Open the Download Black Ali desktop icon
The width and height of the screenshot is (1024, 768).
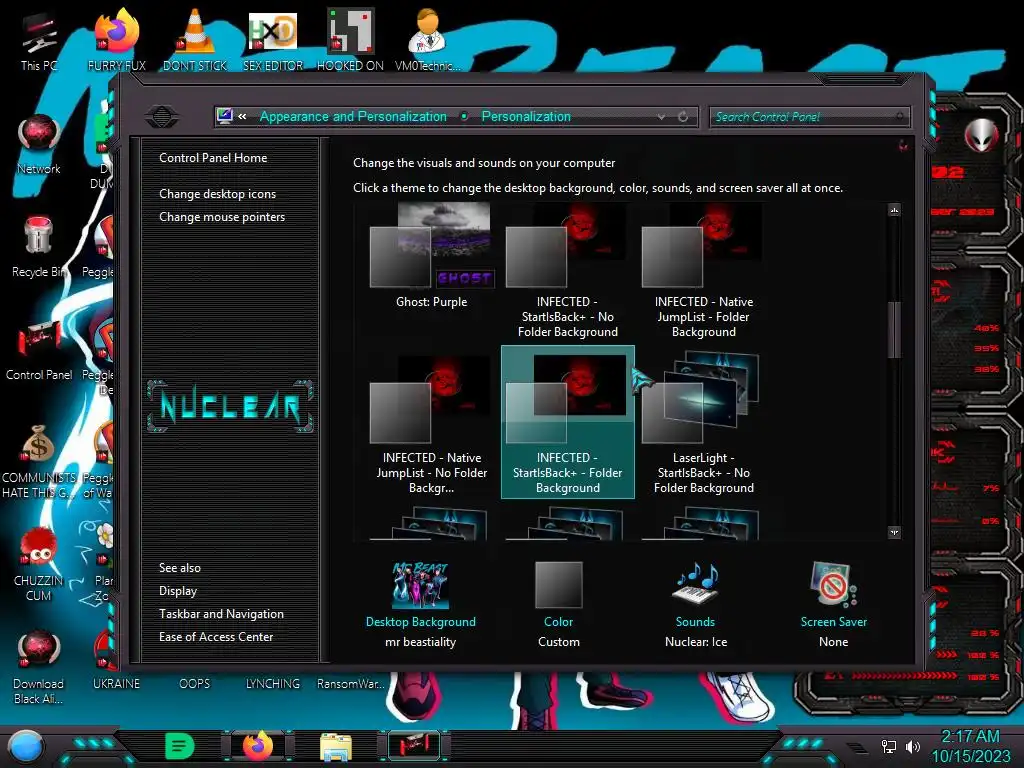point(39,667)
